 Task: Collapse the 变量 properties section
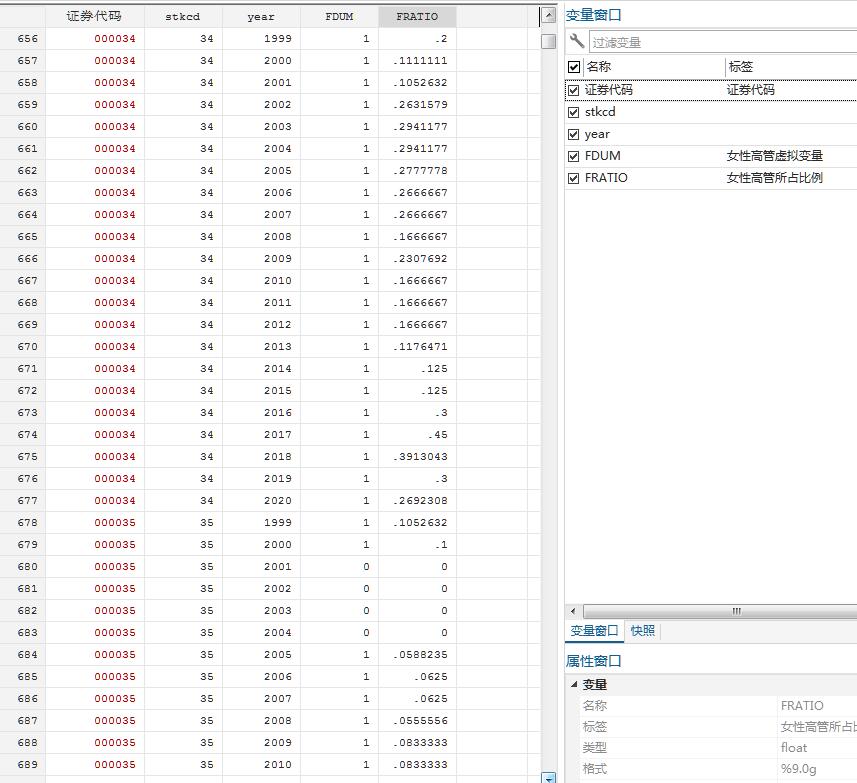pyautogui.click(x=574, y=685)
